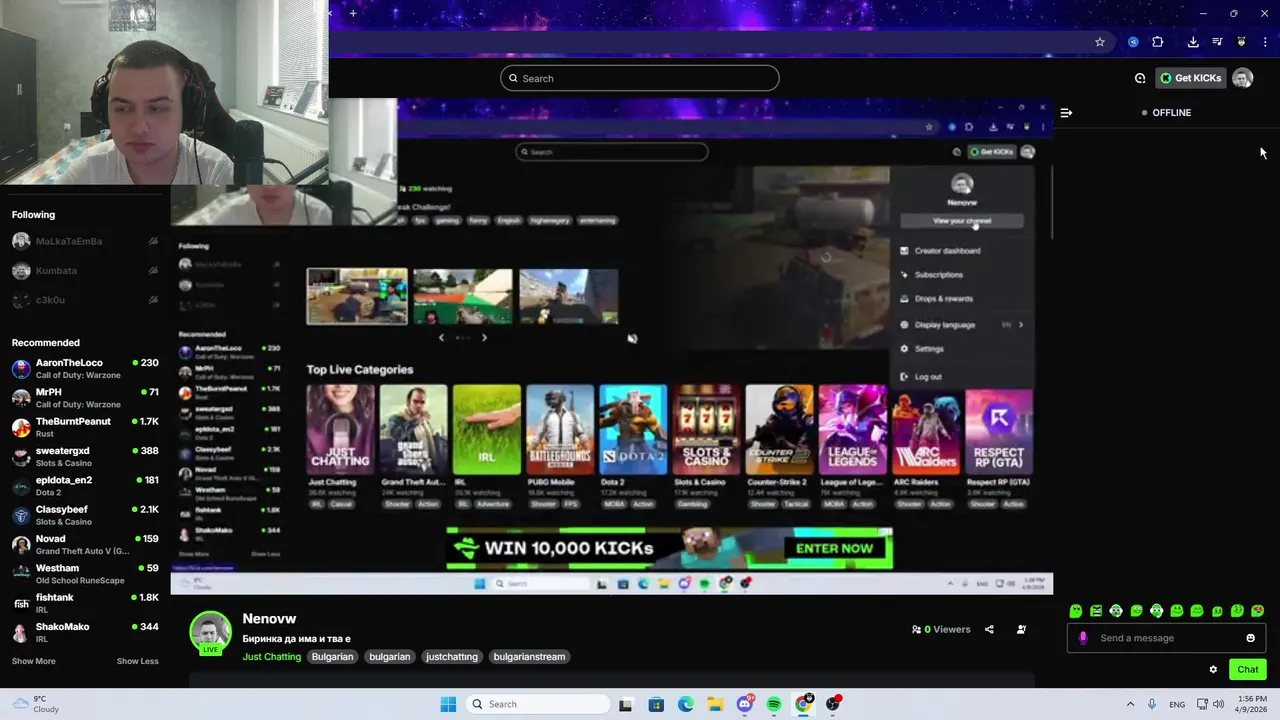Open the Just Chatting category link

click(271, 657)
